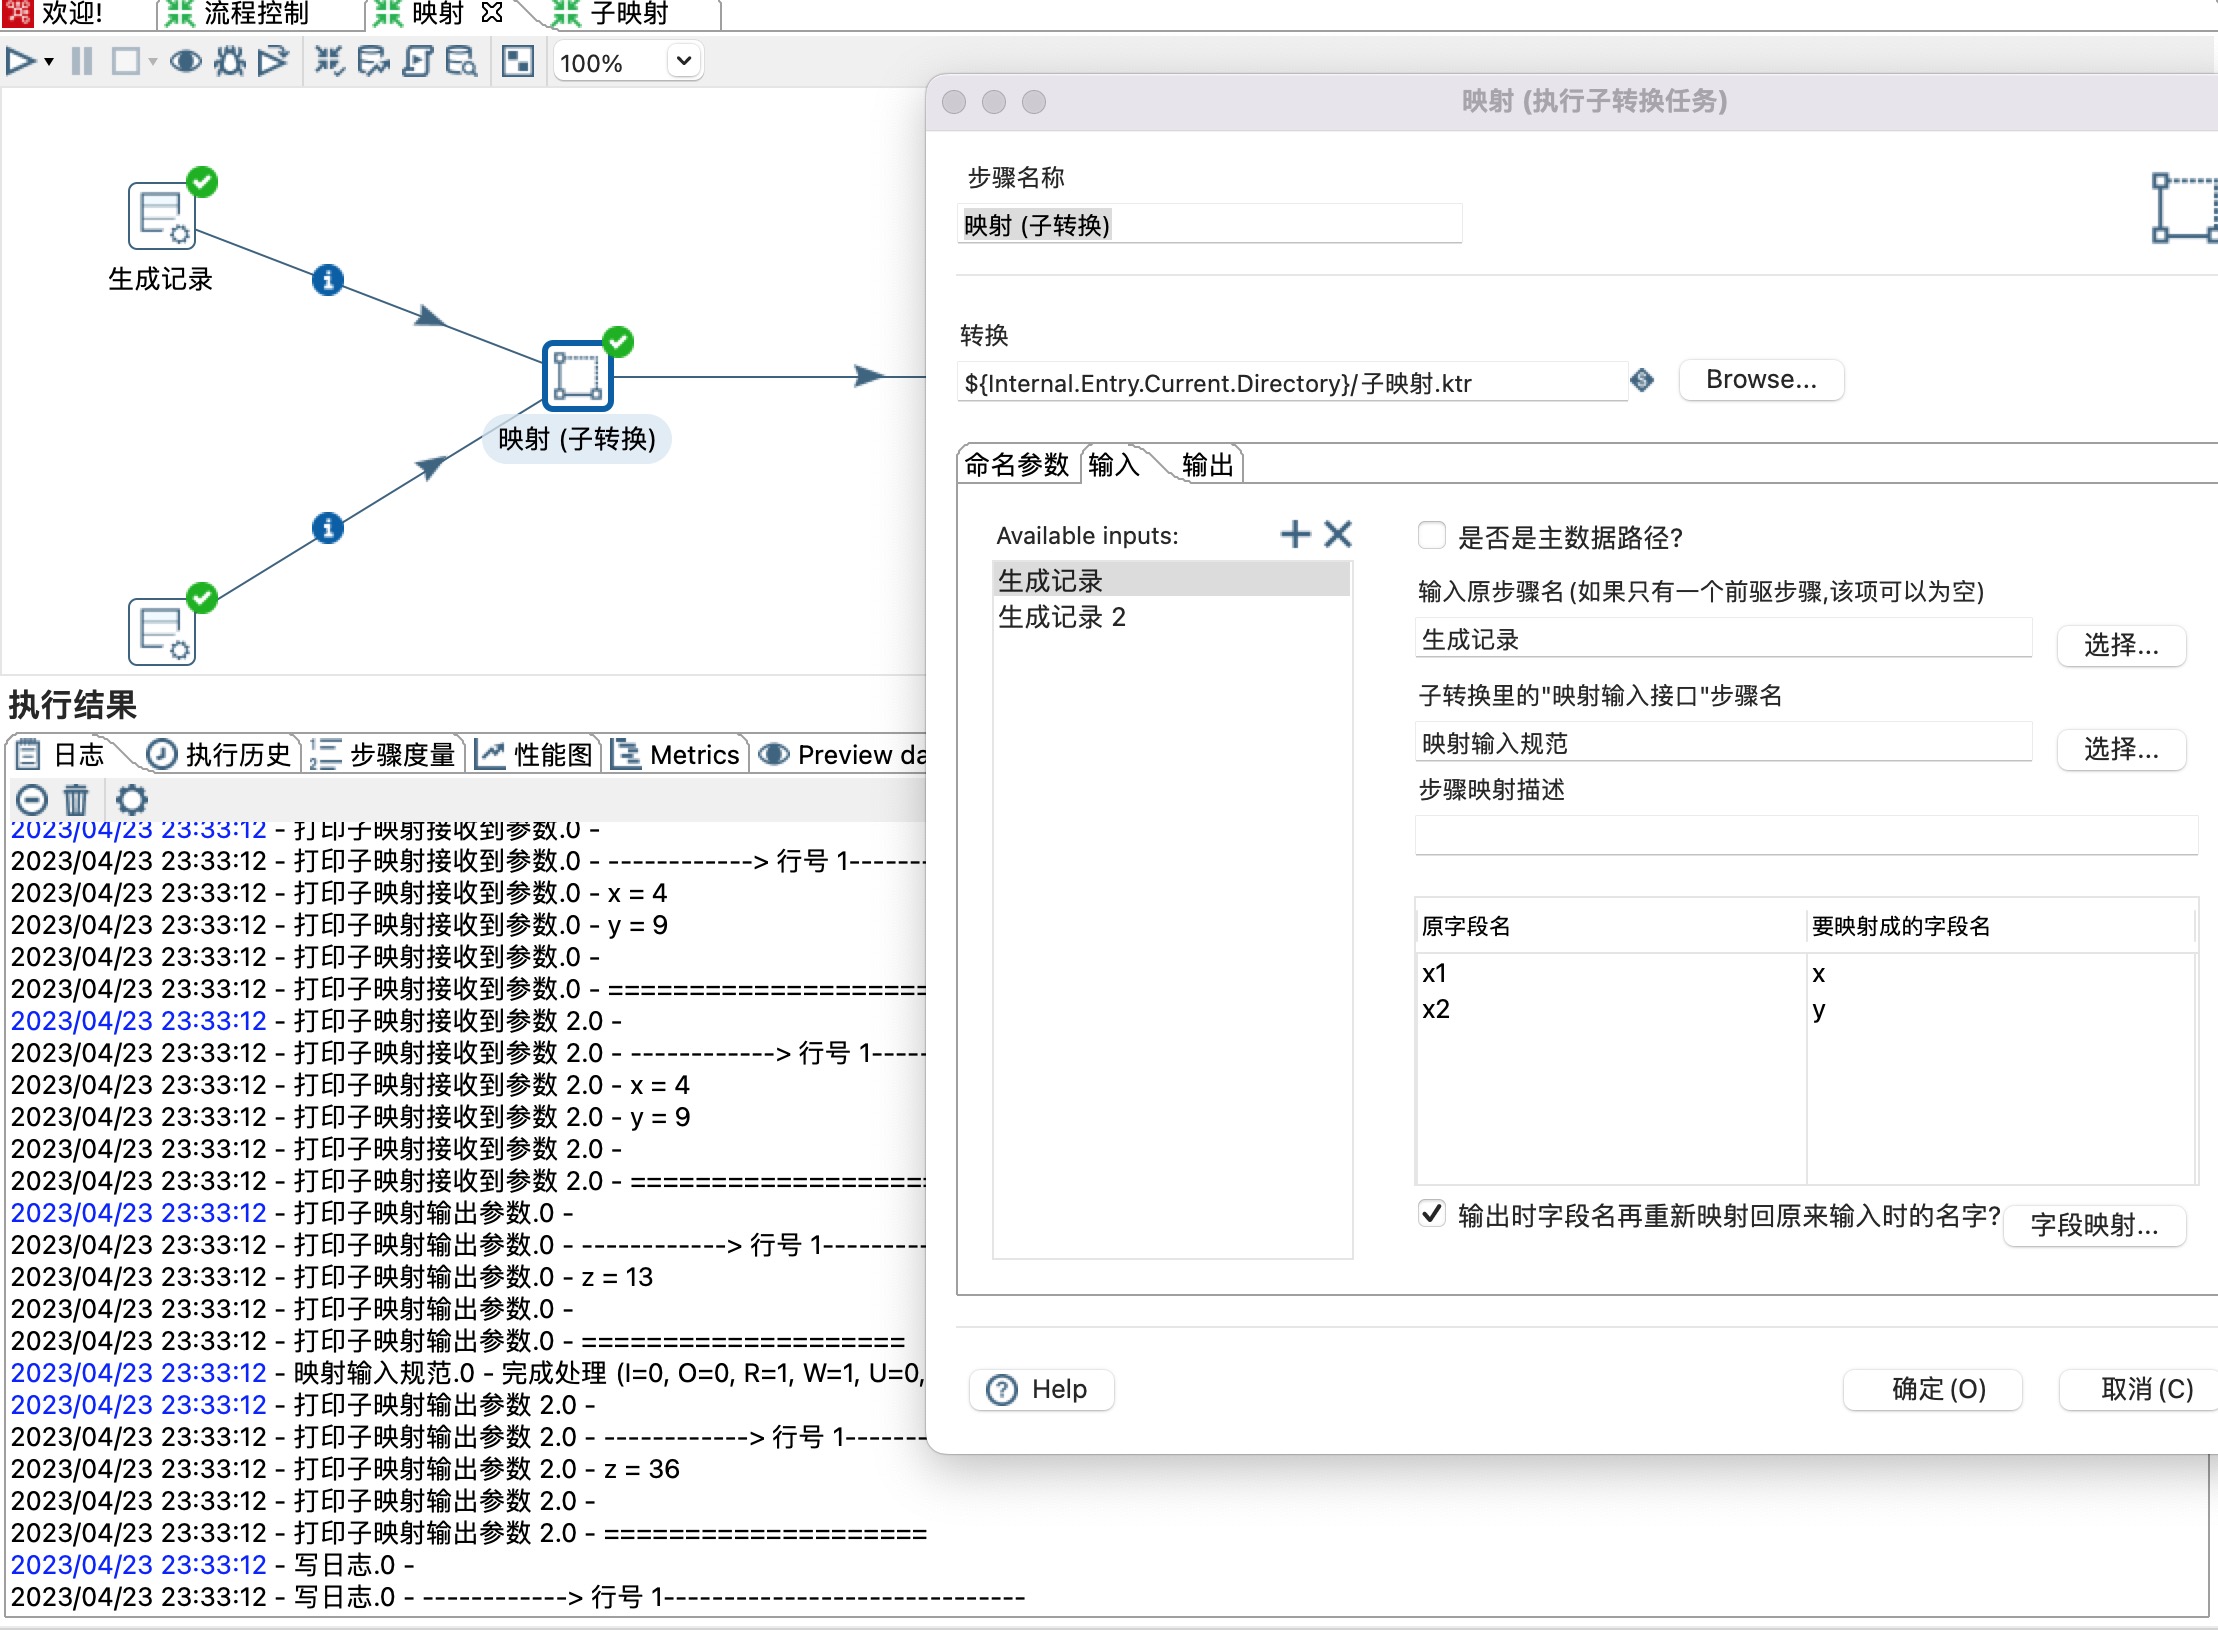Click the preview eye icon in toolbar
Viewport: 2218px width, 1630px height.
tap(185, 62)
